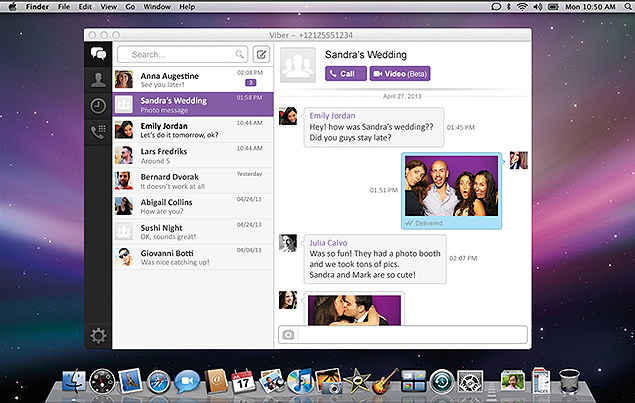635x403 pixels.
Task: Click the Spotlight search icon in menu bar
Action: tap(628, 6)
